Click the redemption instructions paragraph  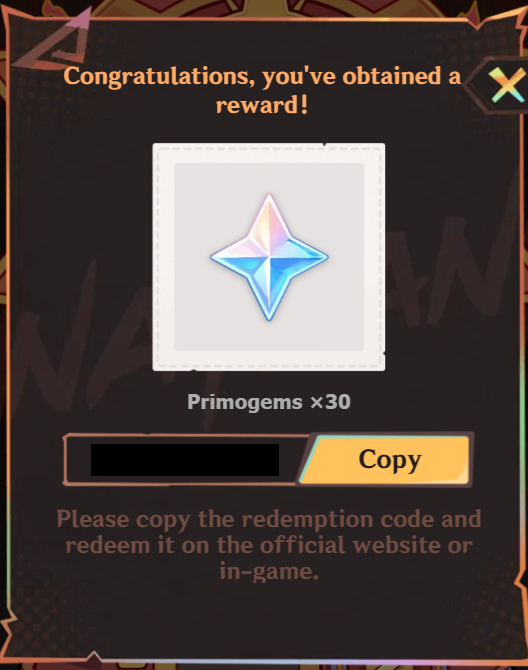coord(269,545)
